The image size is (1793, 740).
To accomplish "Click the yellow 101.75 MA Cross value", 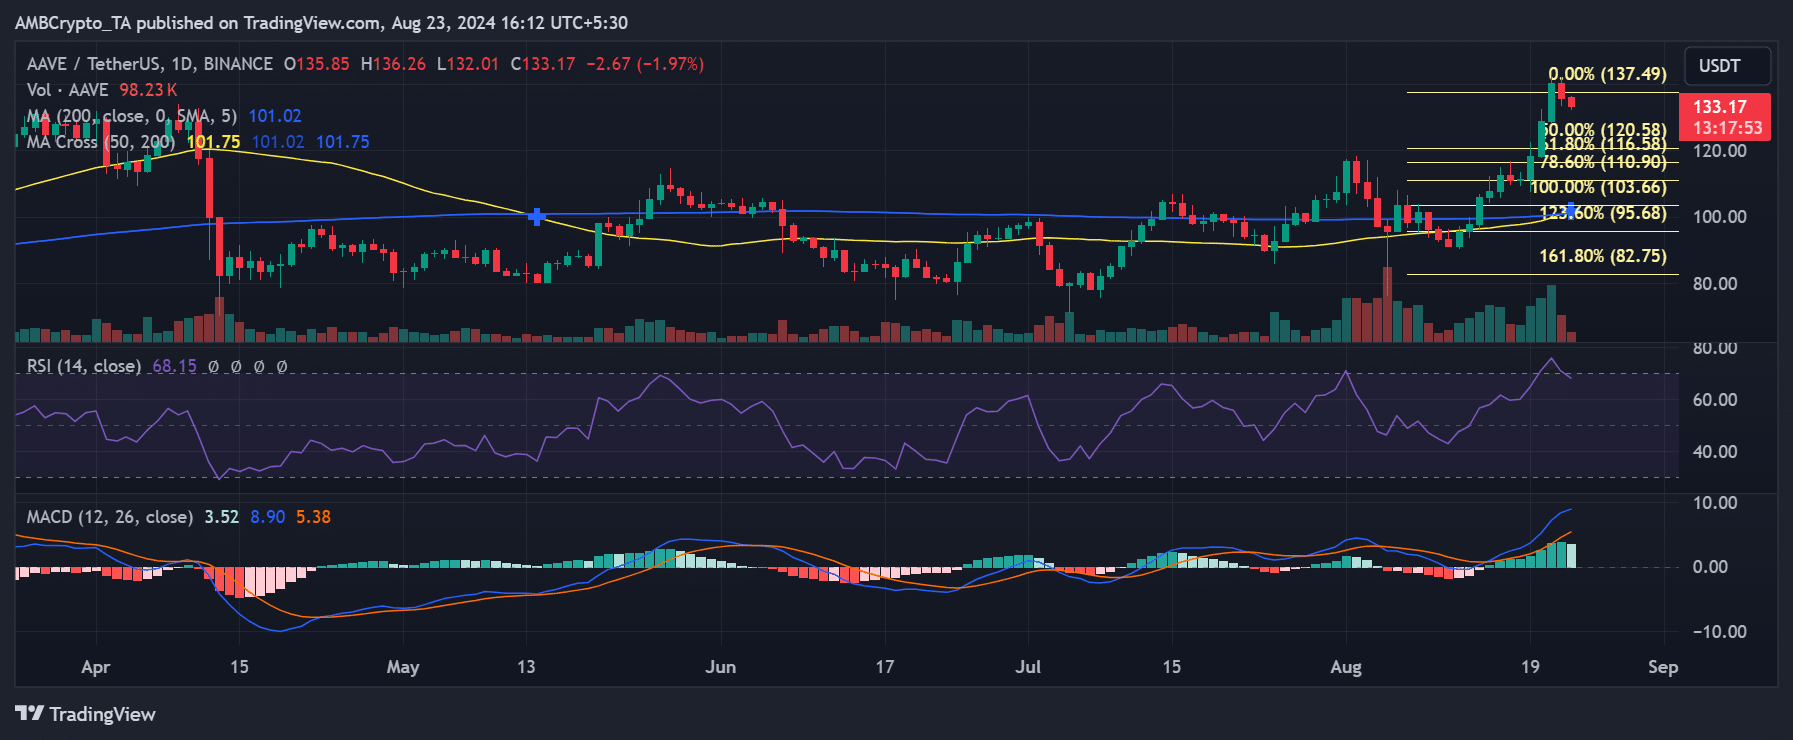I will 214,142.
